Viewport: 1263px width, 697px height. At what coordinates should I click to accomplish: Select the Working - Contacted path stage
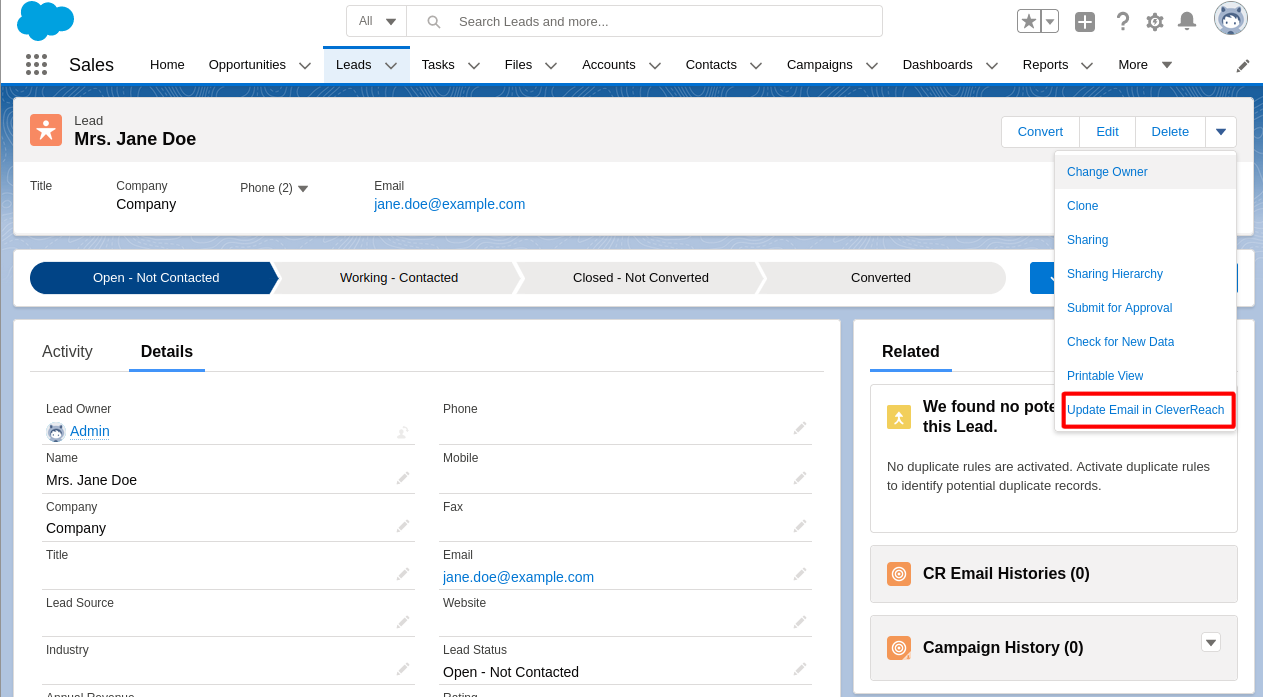(x=399, y=278)
